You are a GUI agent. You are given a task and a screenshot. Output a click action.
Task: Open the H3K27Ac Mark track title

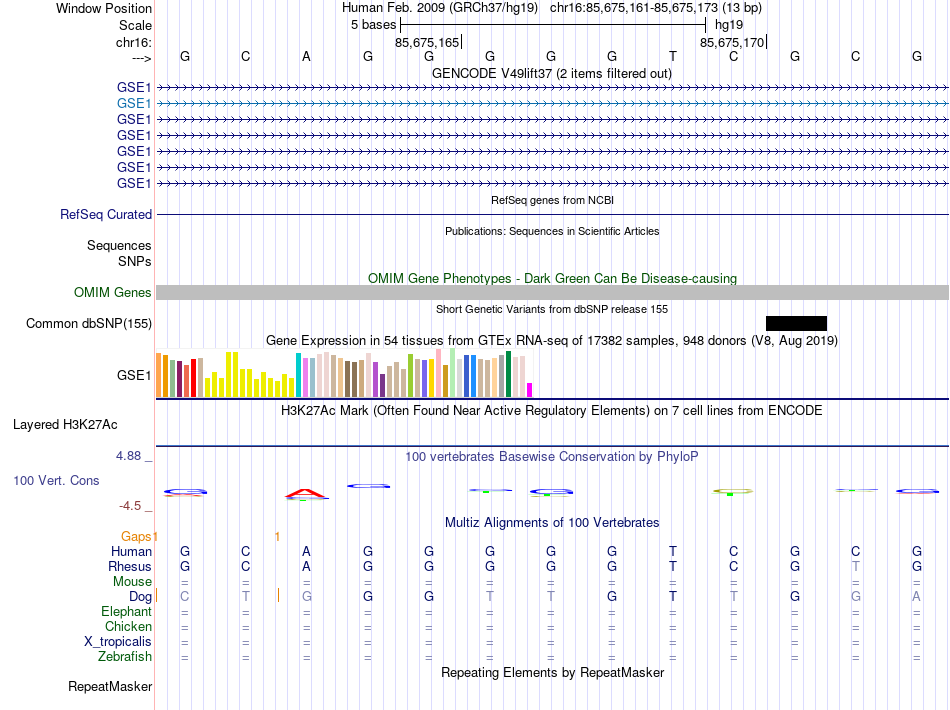552,411
